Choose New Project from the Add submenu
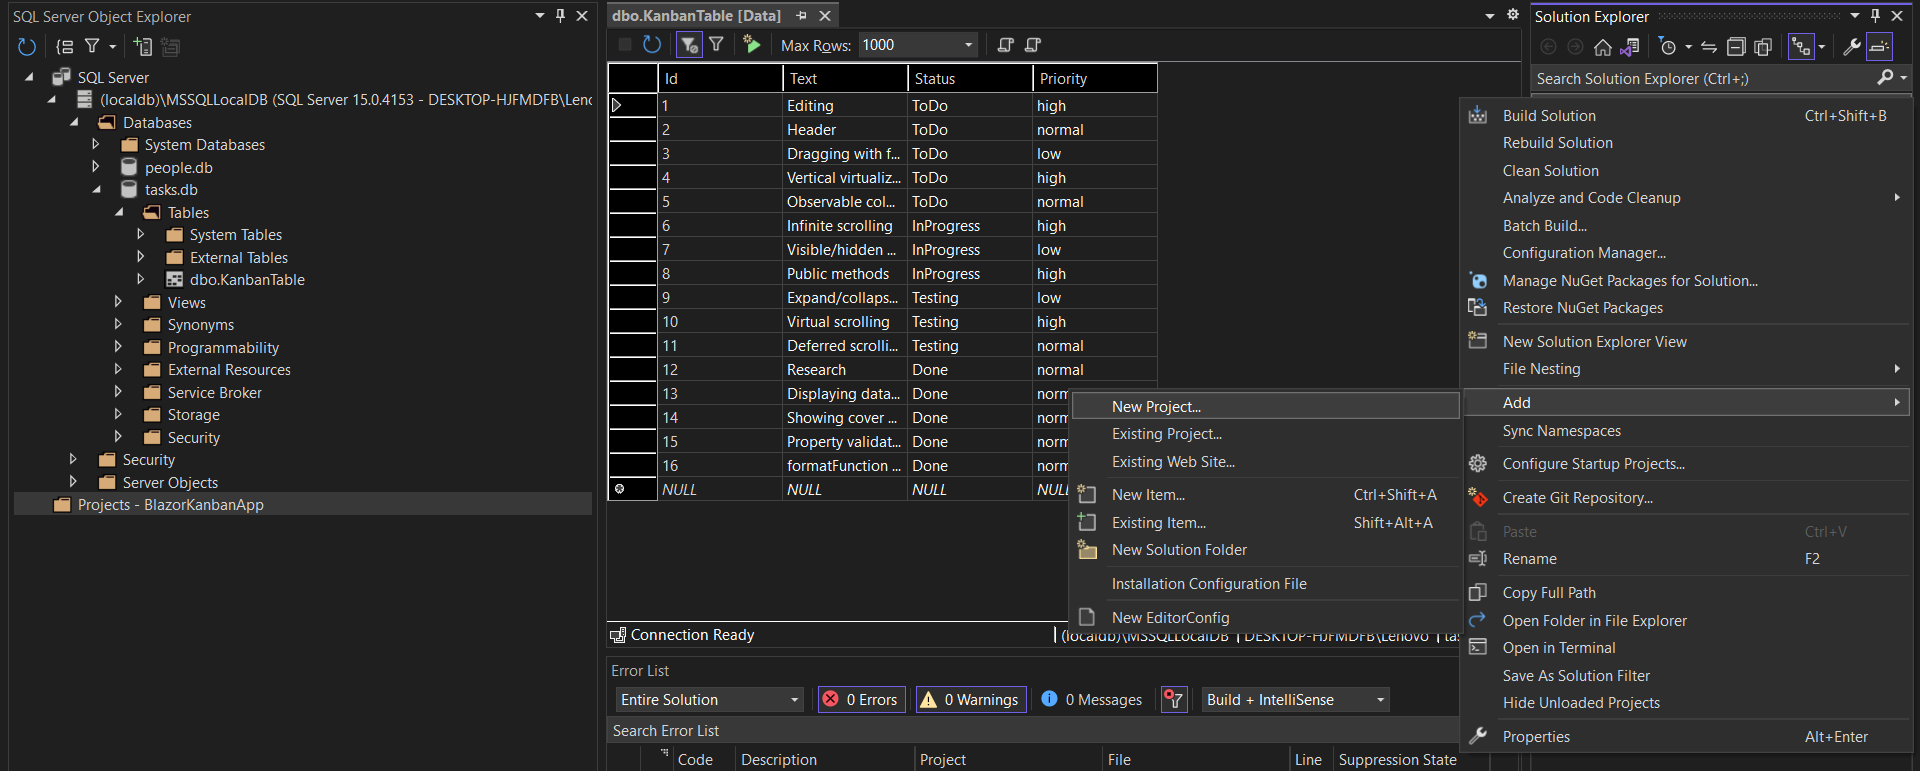 pyautogui.click(x=1156, y=407)
